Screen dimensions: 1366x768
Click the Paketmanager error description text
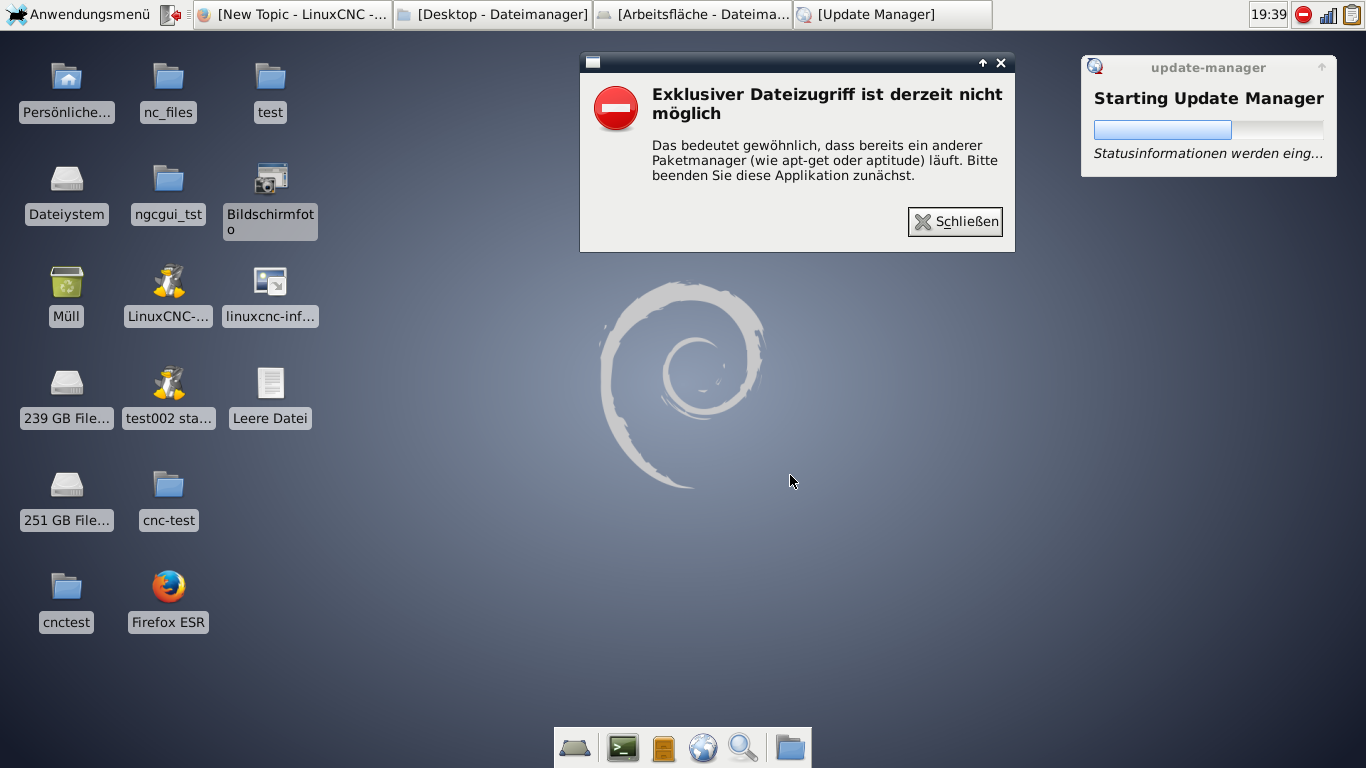click(825, 160)
